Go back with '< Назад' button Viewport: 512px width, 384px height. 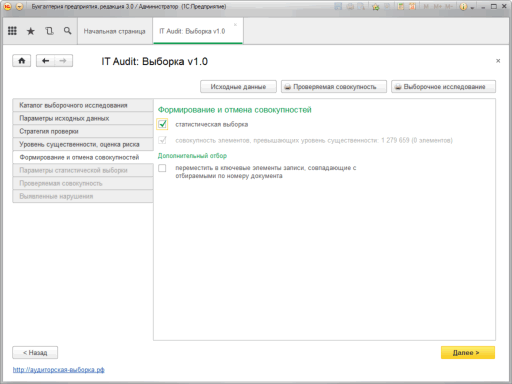pyautogui.click(x=35, y=352)
